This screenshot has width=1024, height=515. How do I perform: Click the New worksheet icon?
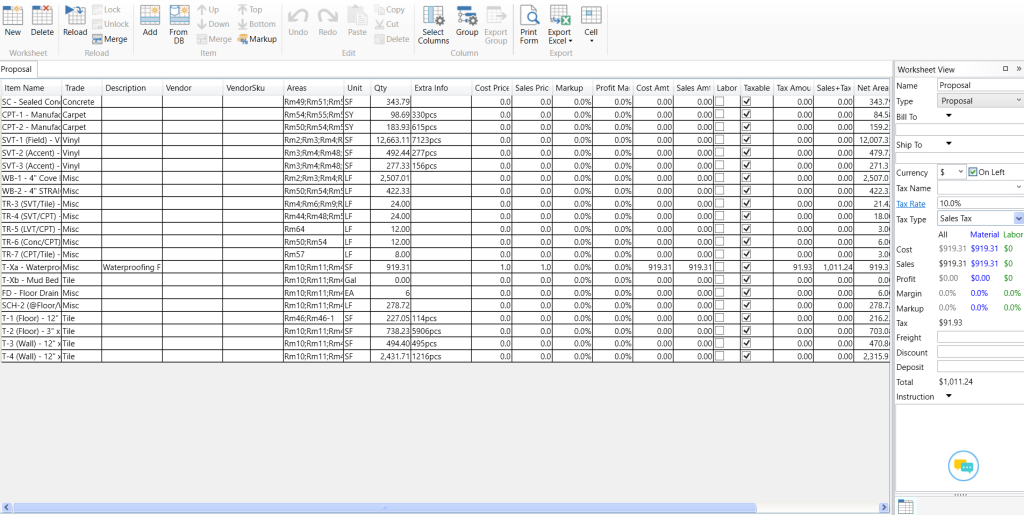click(x=13, y=20)
